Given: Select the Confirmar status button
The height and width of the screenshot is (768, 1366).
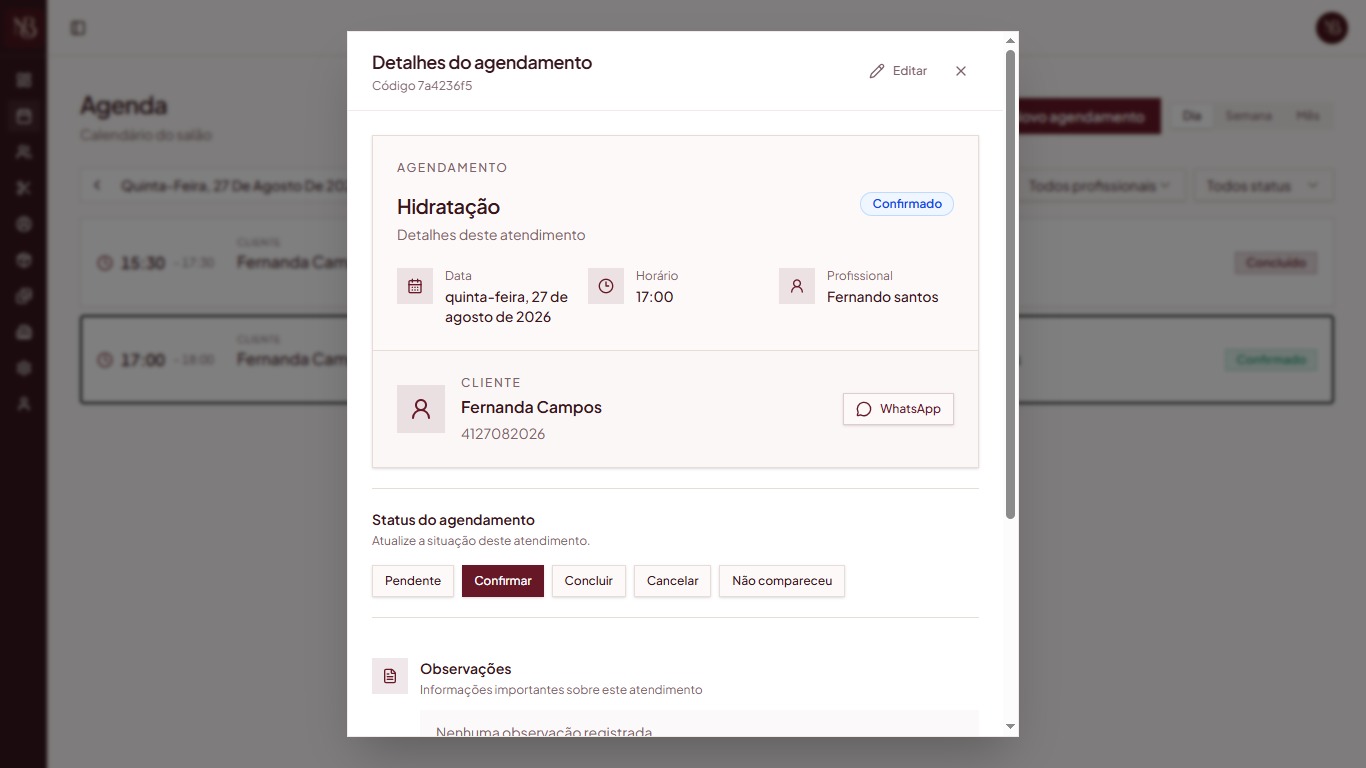Looking at the screenshot, I should point(503,581).
